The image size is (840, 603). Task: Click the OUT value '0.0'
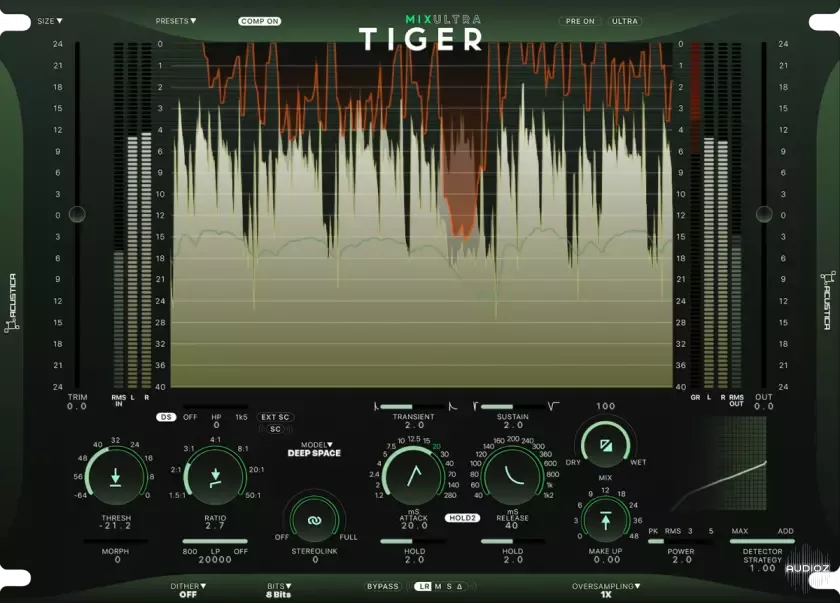pyautogui.click(x=764, y=406)
